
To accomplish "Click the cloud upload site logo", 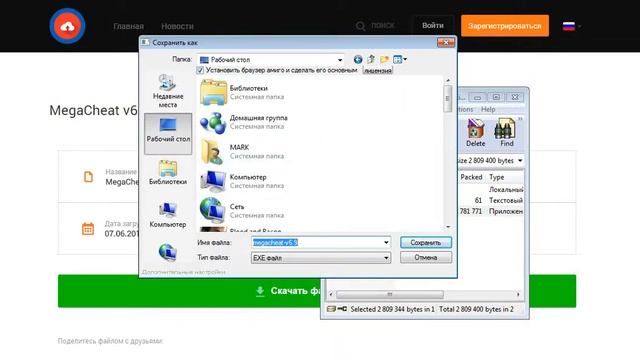I will (67, 26).
